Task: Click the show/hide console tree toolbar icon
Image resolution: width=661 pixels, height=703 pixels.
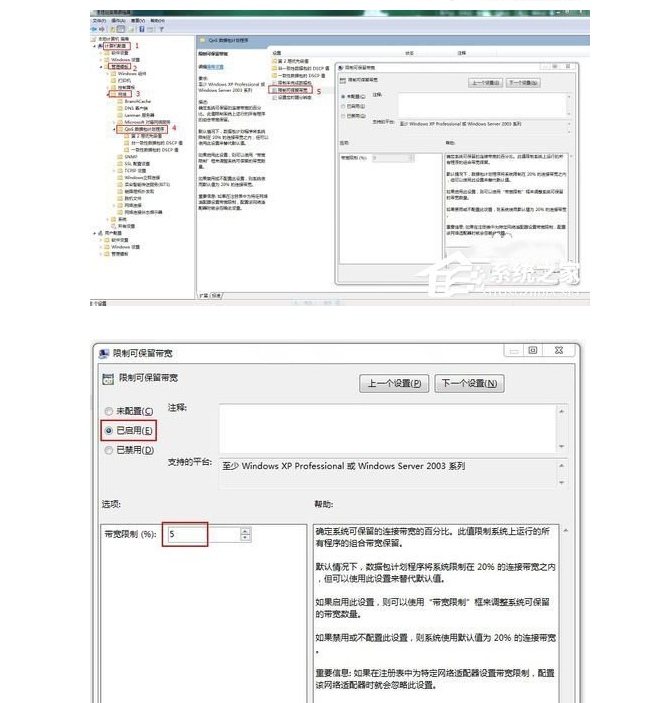Action: click(121, 29)
